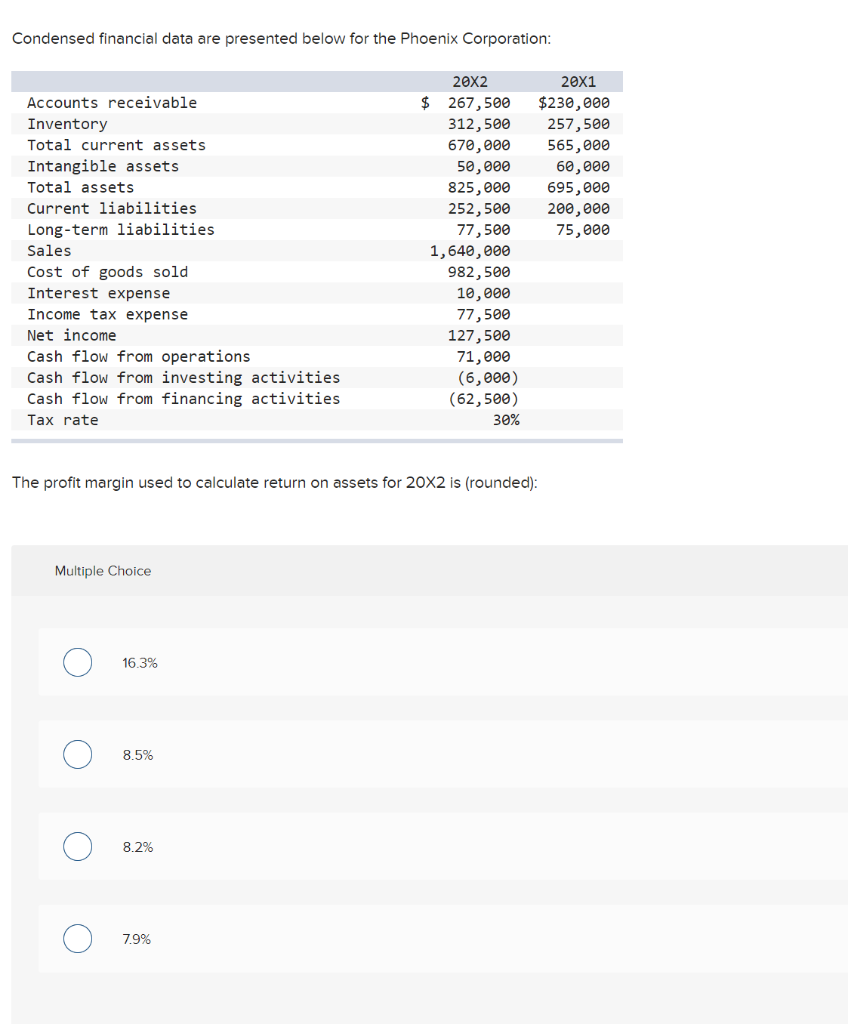Click the Multiple Choice heading
The image size is (848, 1024).
pos(103,570)
